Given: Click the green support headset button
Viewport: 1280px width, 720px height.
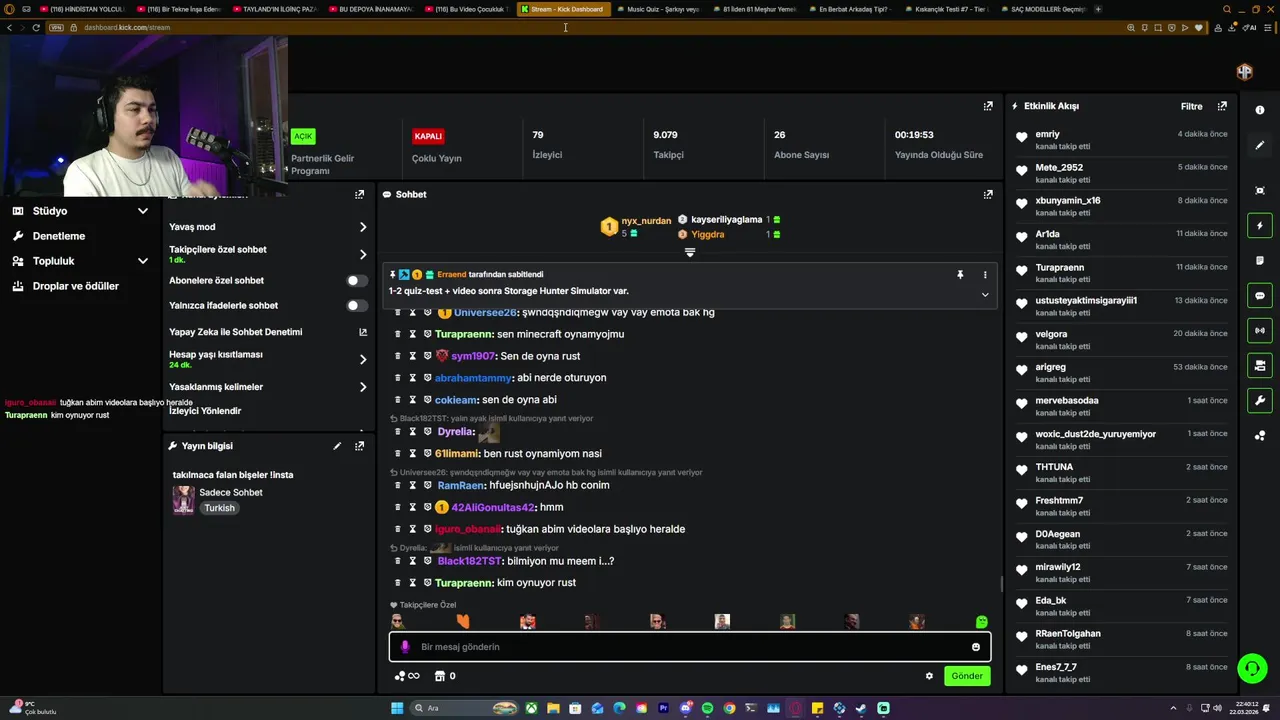Looking at the screenshot, I should (1251, 668).
